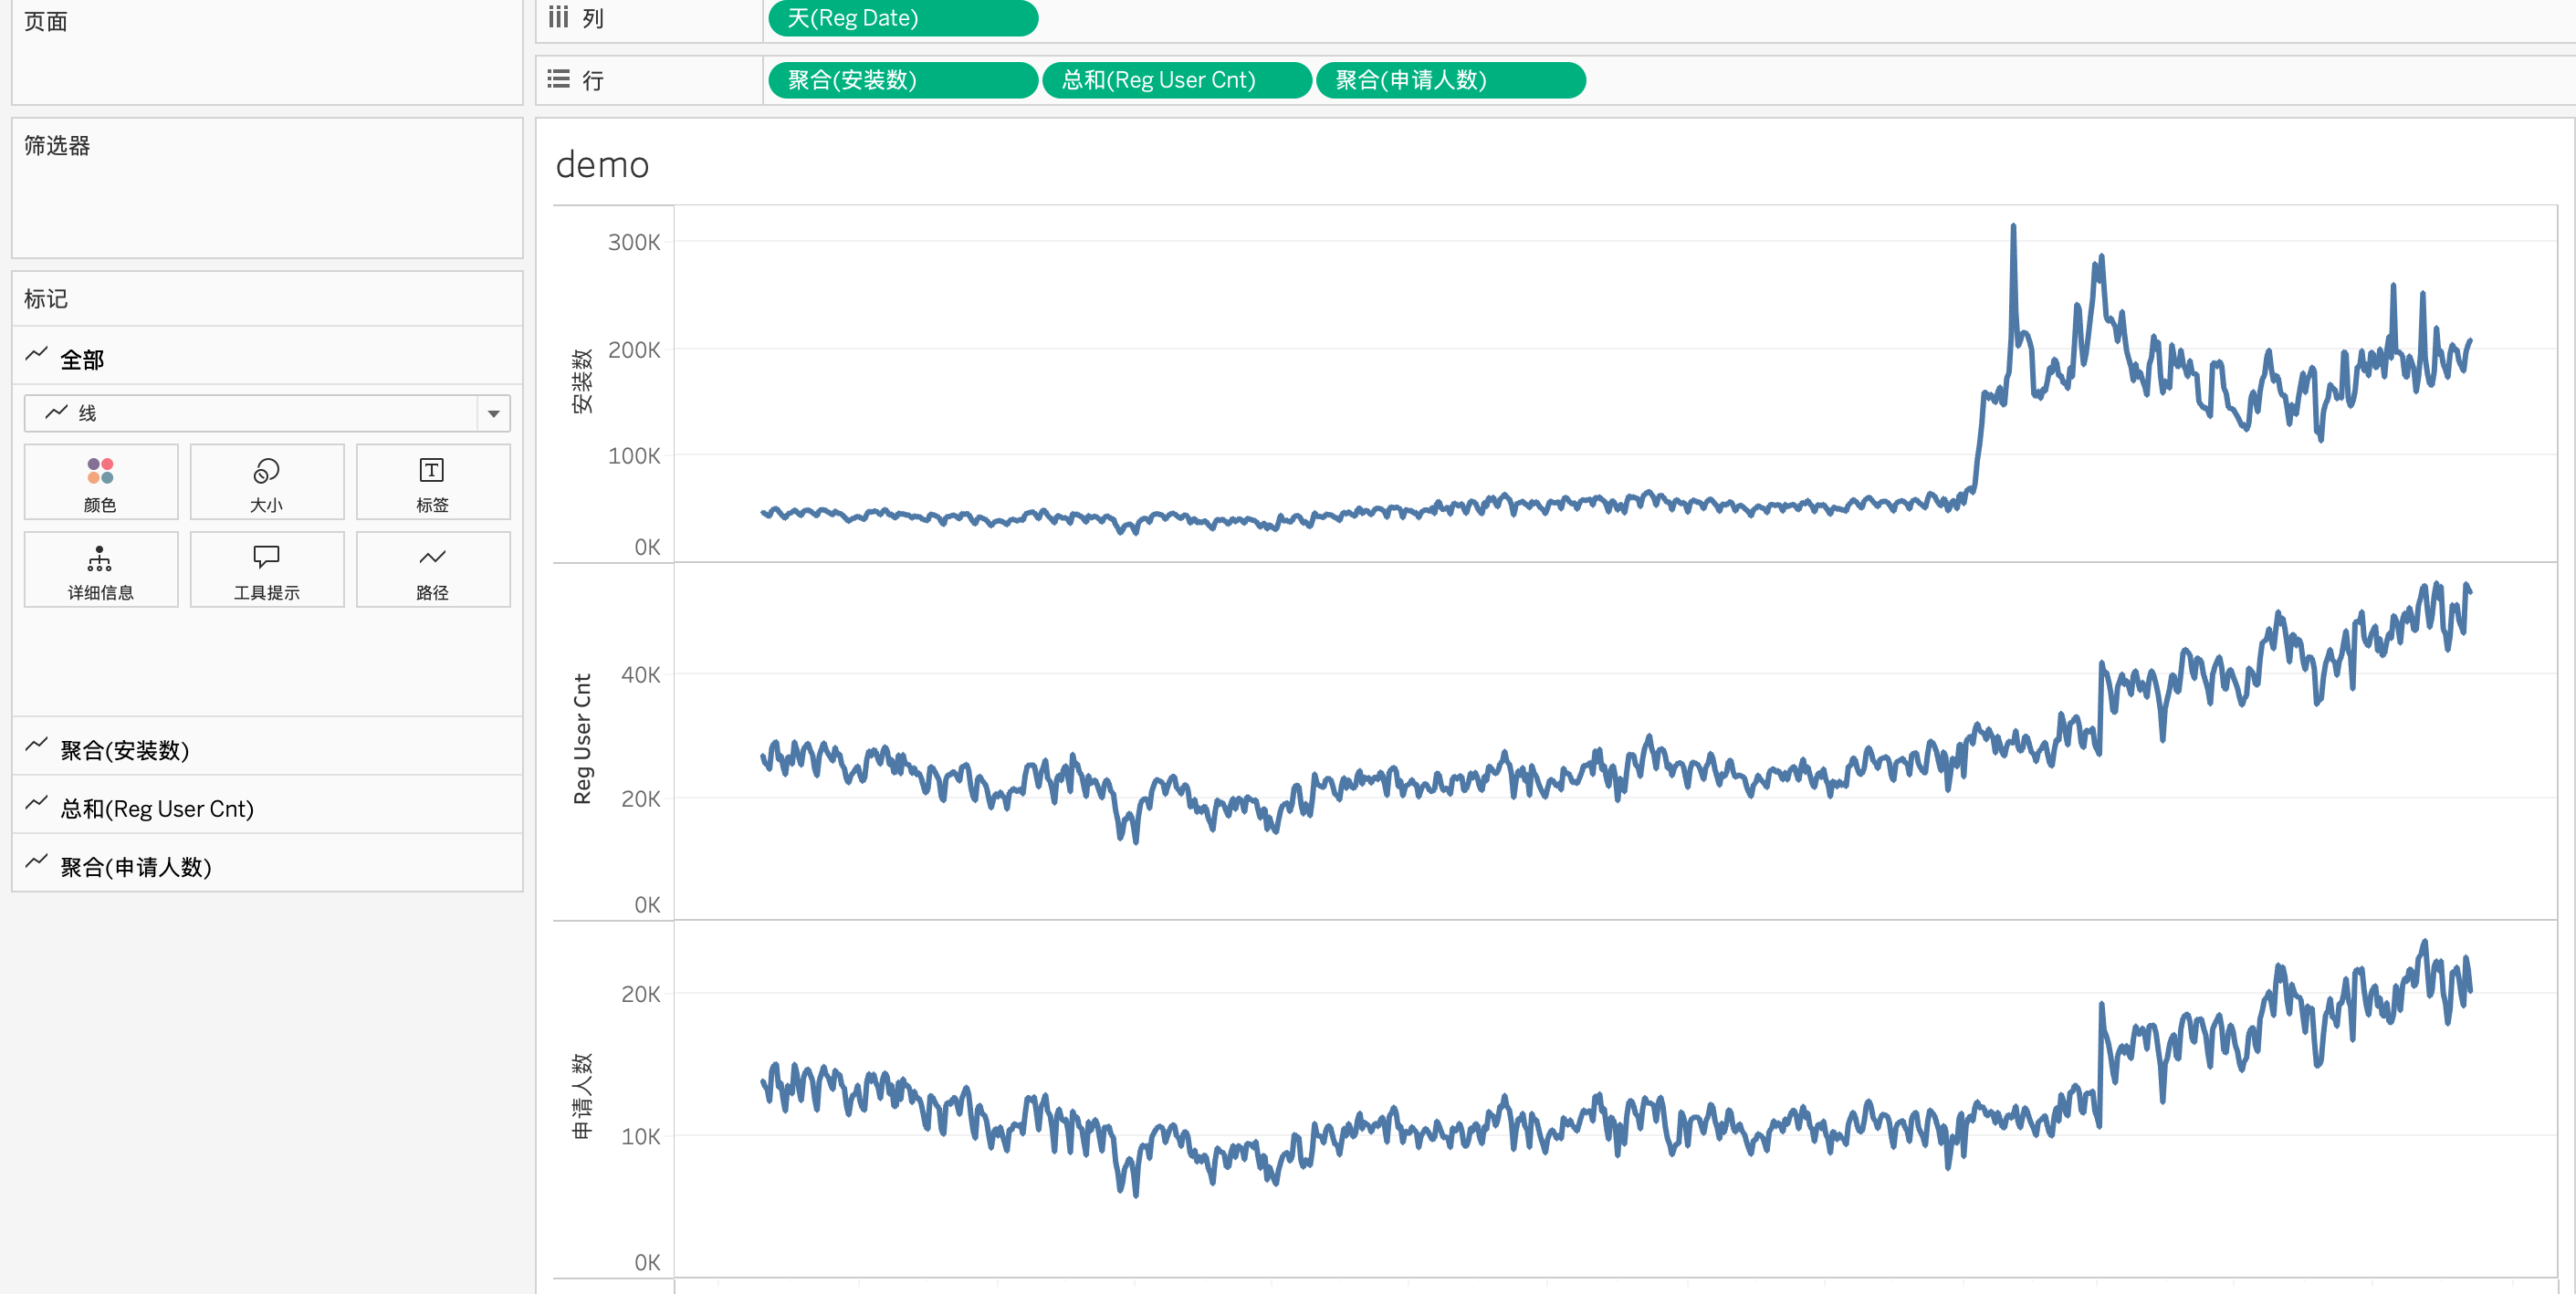Click the 详细信息 (Detail) marks button
The image size is (2576, 1294).
100,569
